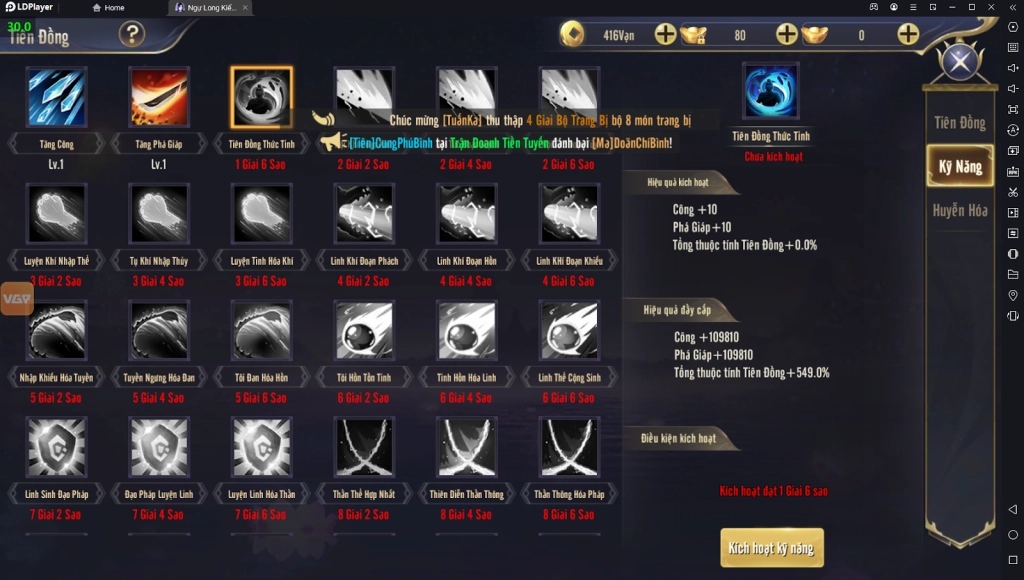
Task: Select the Kỹ Năng tab
Action: (x=959, y=167)
